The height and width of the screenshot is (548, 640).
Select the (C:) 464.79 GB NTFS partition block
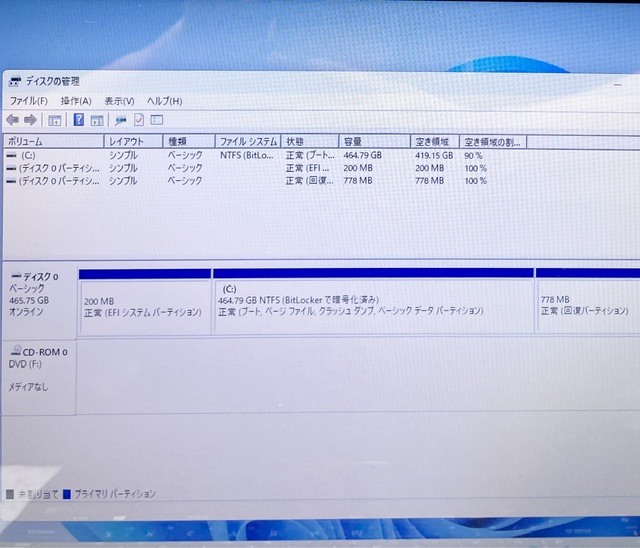pos(373,301)
